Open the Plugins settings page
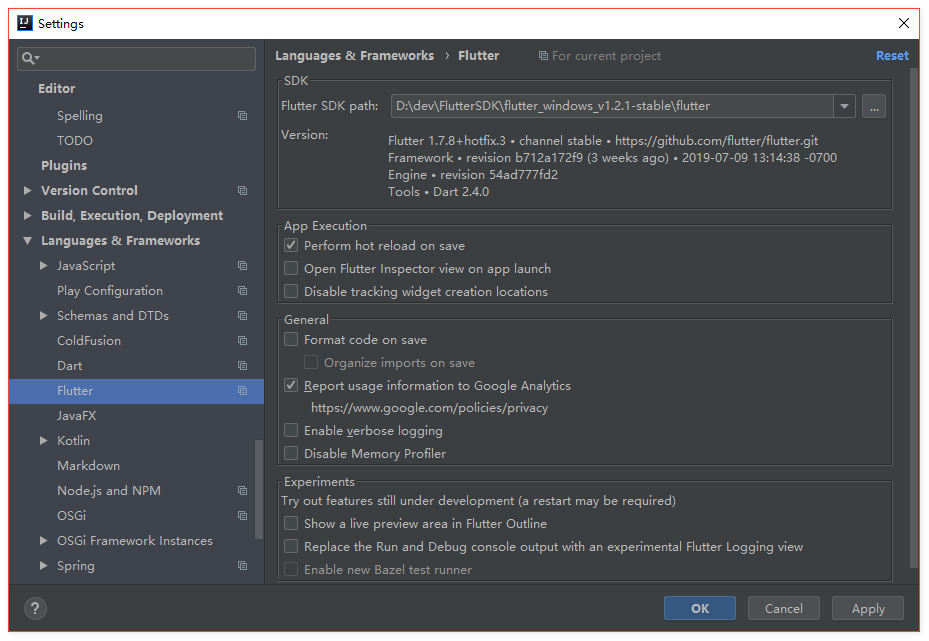The height and width of the screenshot is (641, 929). coord(64,165)
